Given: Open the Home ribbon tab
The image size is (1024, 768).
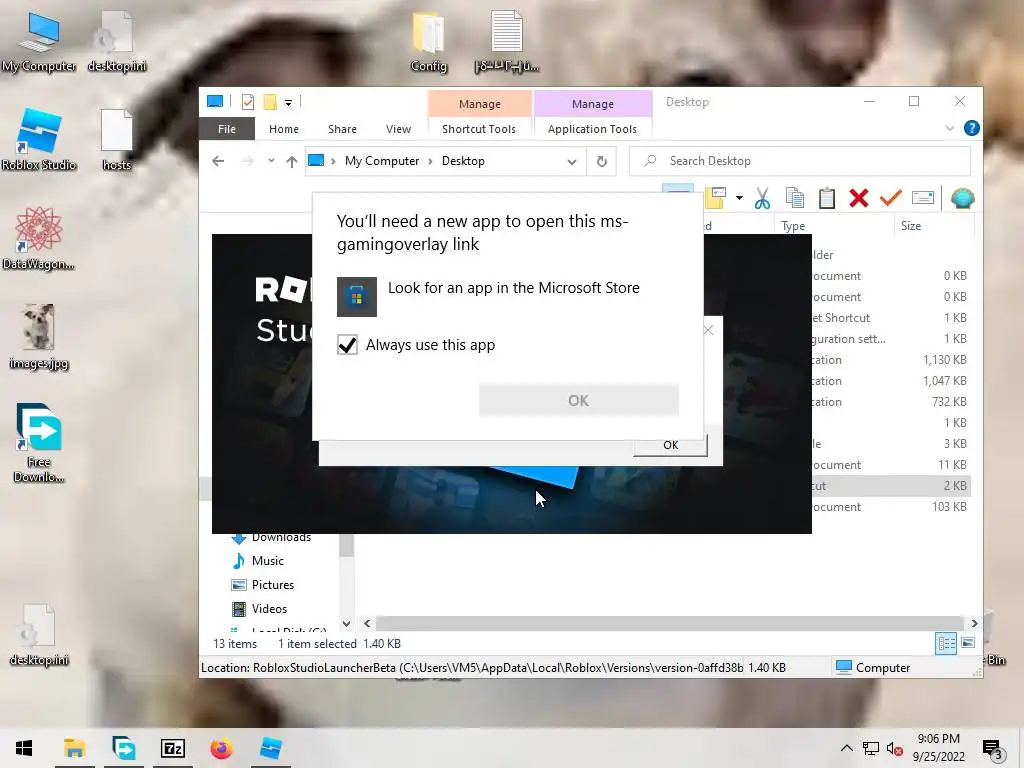Looking at the screenshot, I should coord(283,129).
